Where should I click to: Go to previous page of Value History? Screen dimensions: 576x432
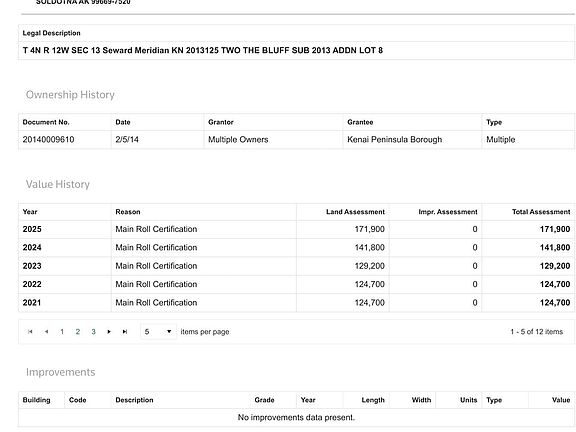click(46, 332)
